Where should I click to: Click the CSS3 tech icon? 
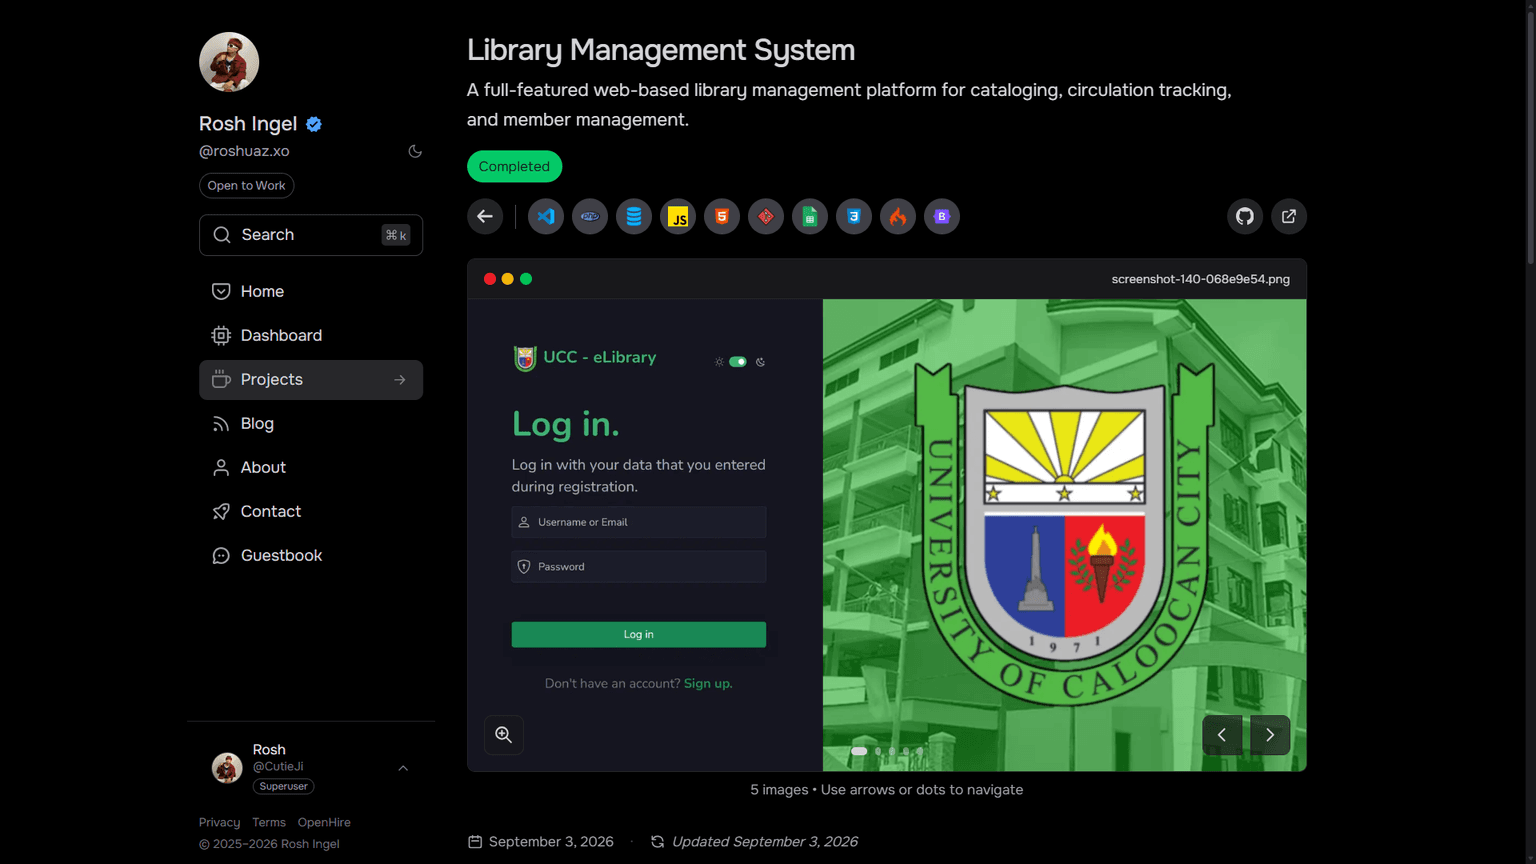[x=854, y=216]
